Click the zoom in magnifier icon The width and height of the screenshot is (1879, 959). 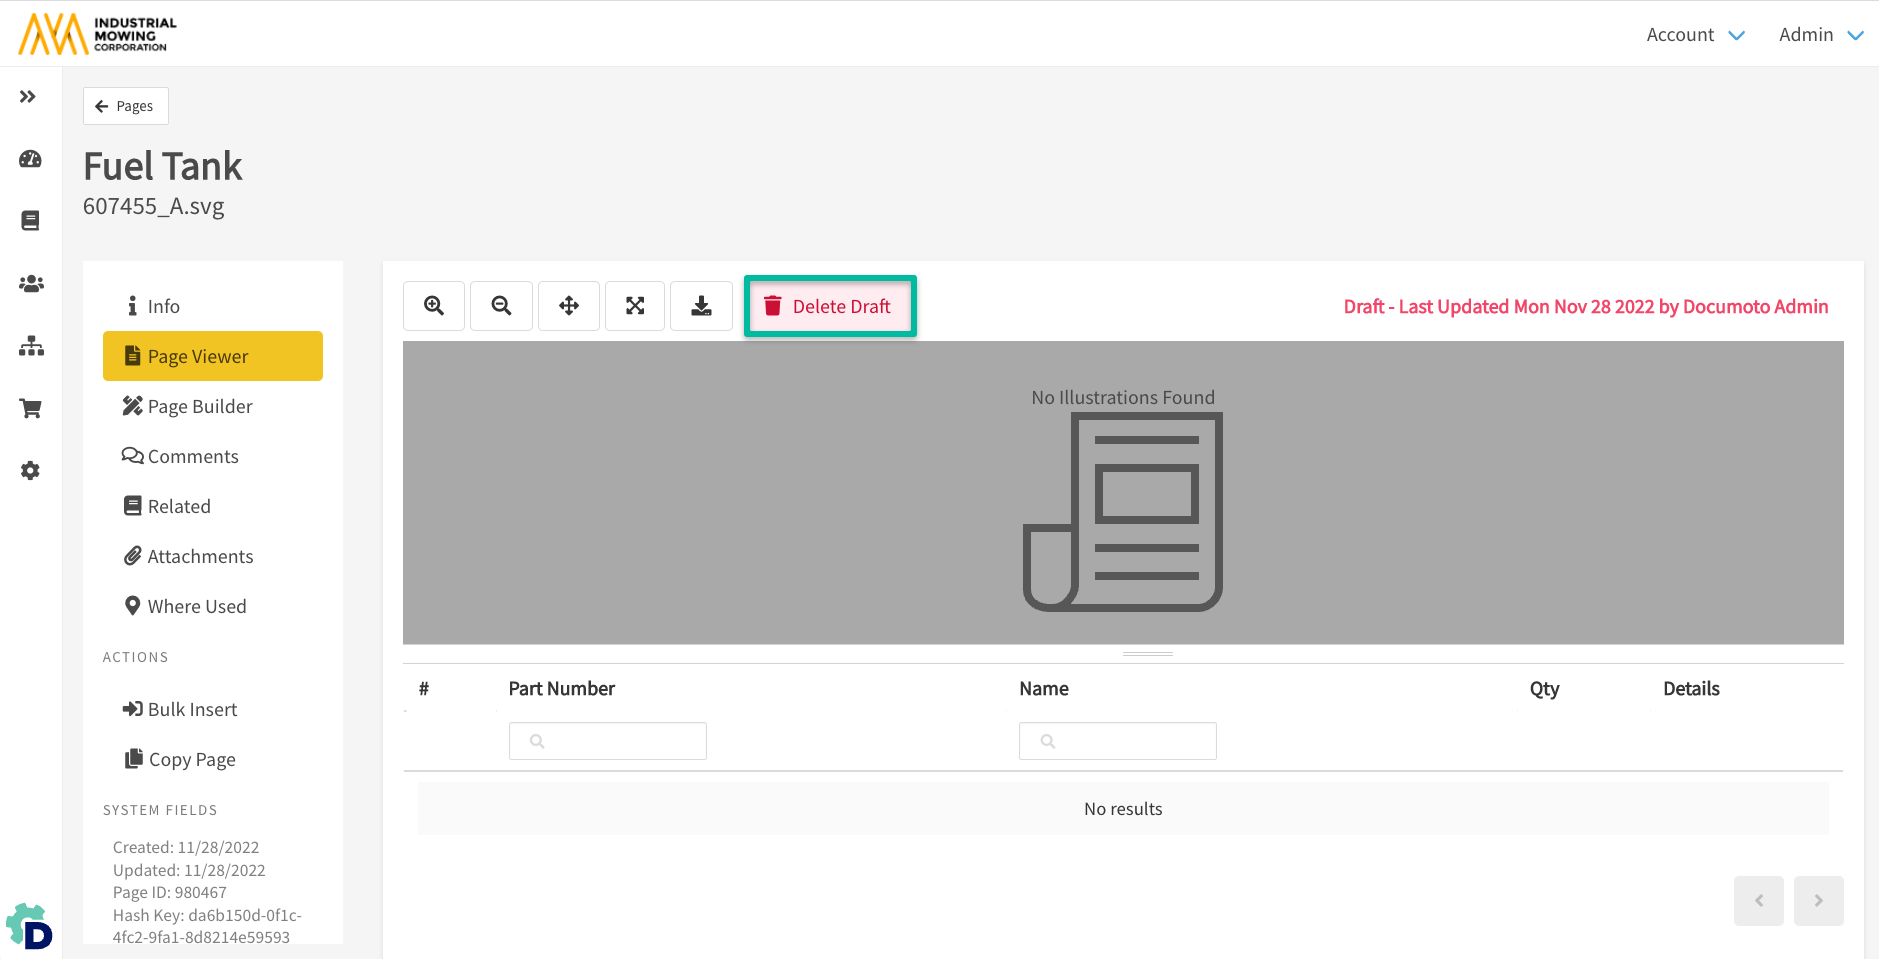[x=434, y=306]
